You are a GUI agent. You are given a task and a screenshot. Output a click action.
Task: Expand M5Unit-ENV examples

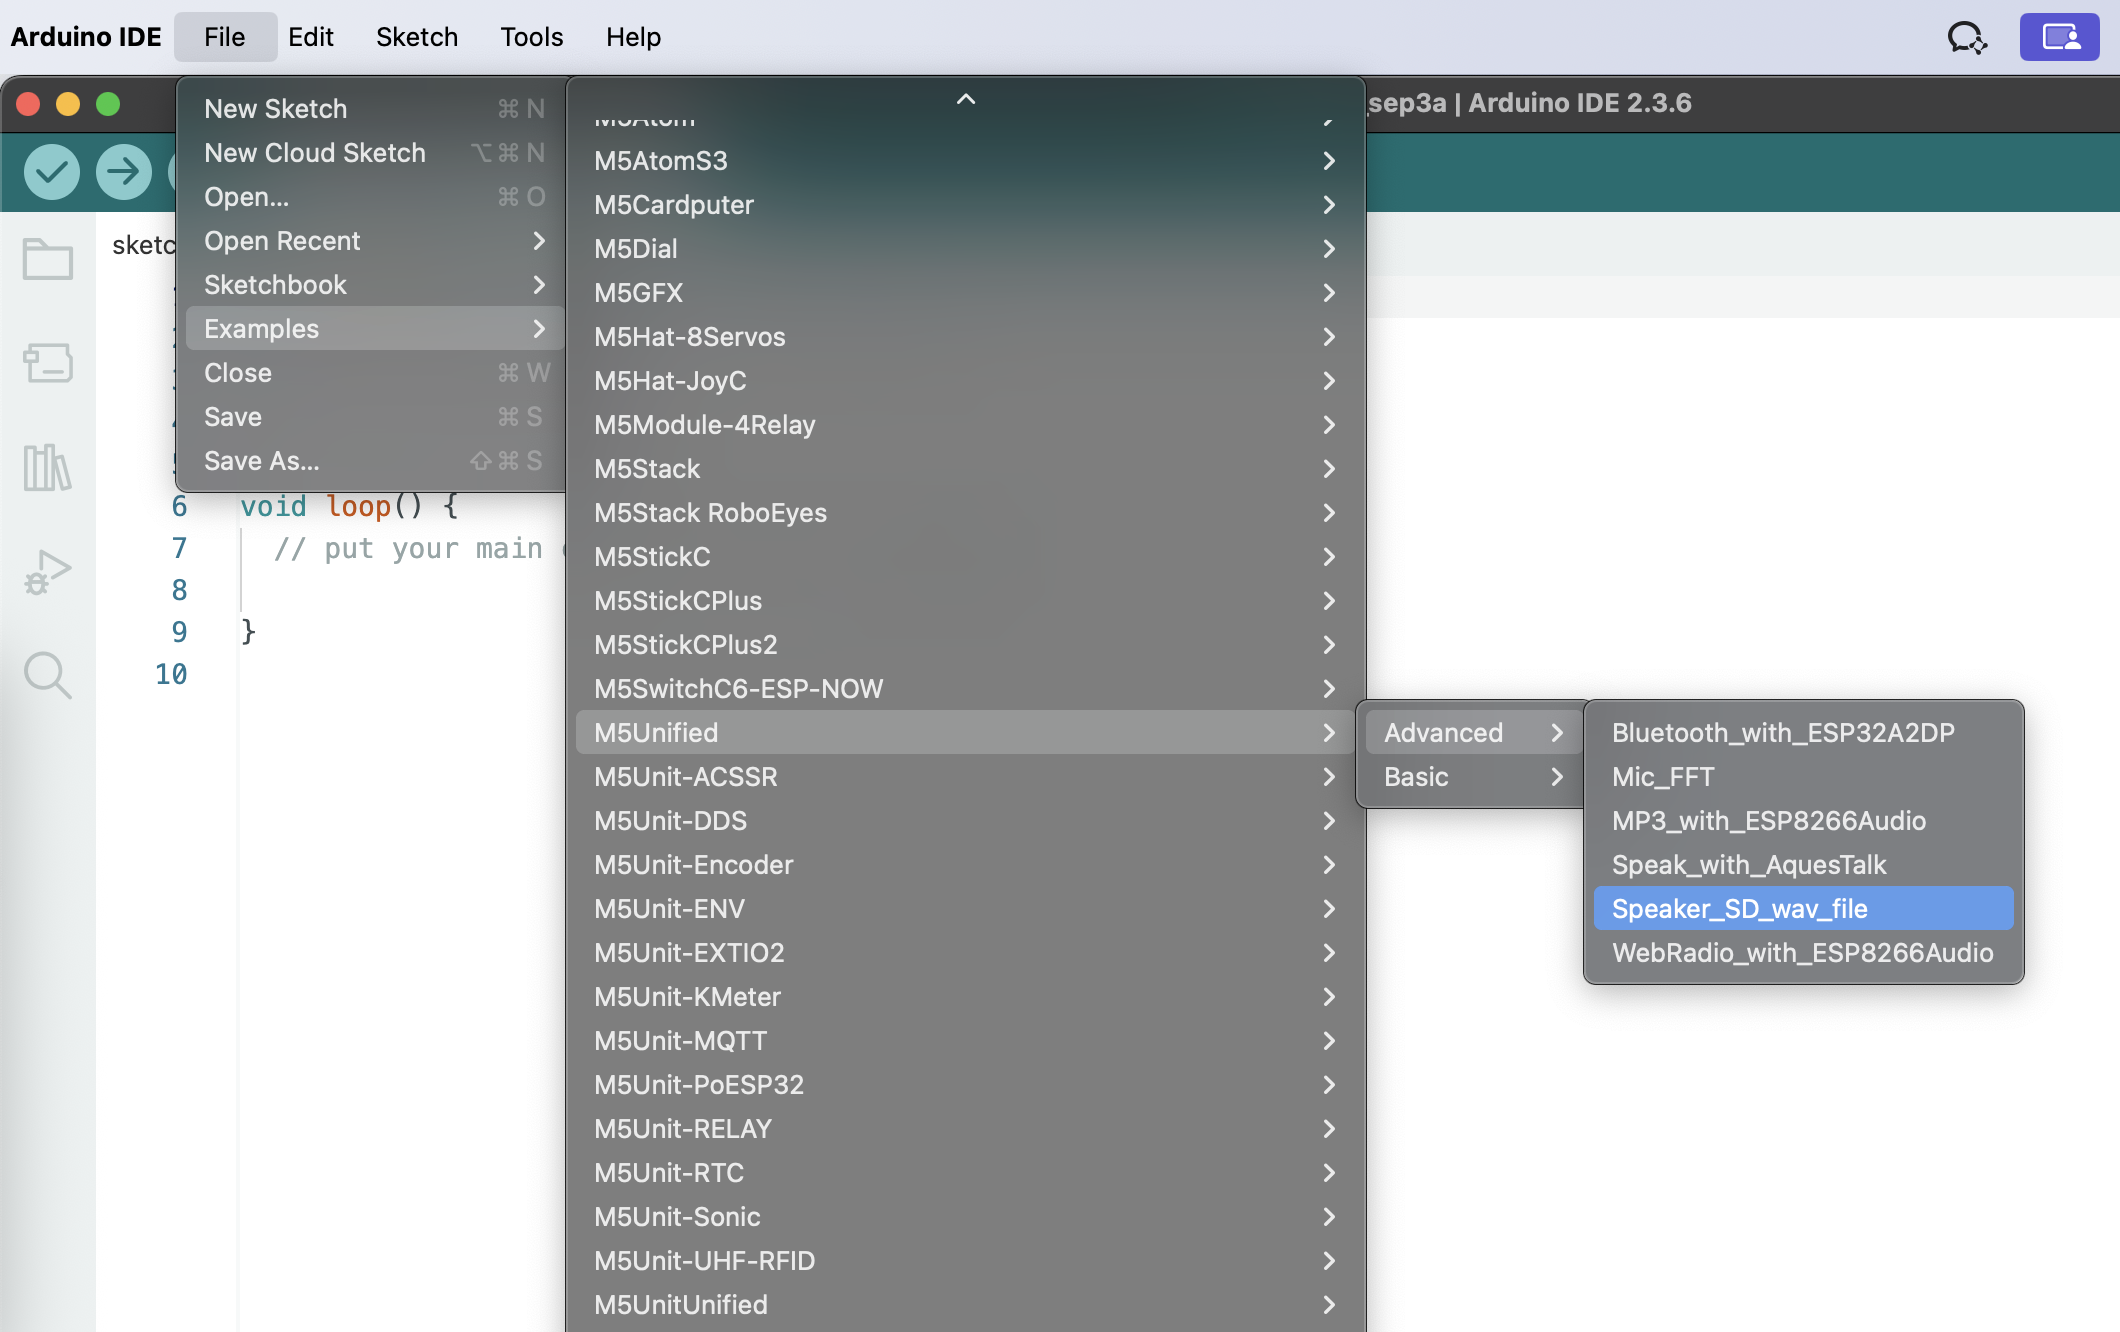coord(966,908)
